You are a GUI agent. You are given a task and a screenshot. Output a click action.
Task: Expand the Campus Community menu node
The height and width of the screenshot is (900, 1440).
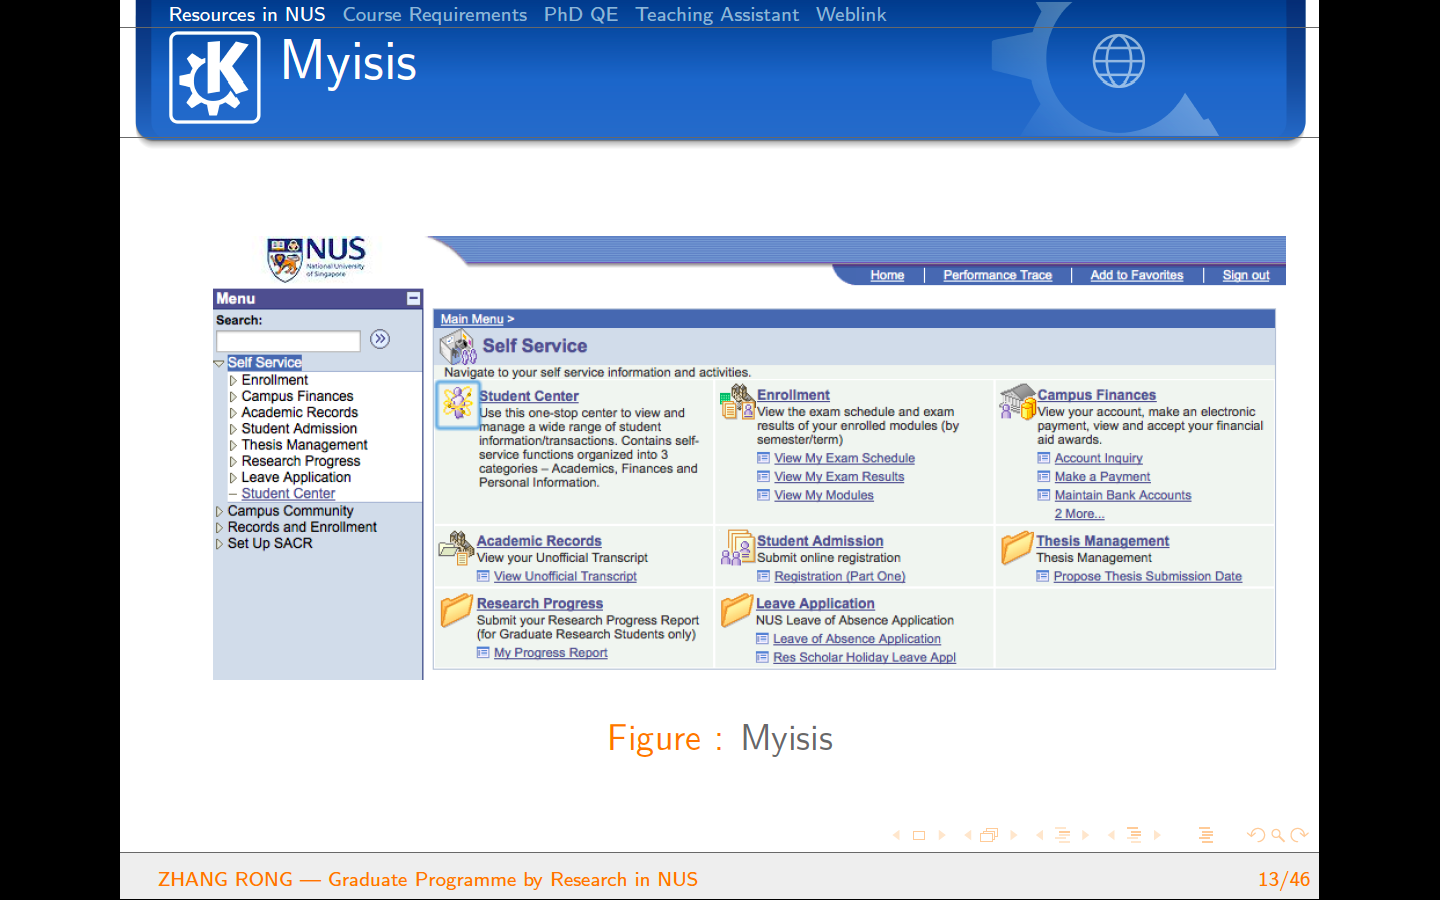[x=220, y=512]
